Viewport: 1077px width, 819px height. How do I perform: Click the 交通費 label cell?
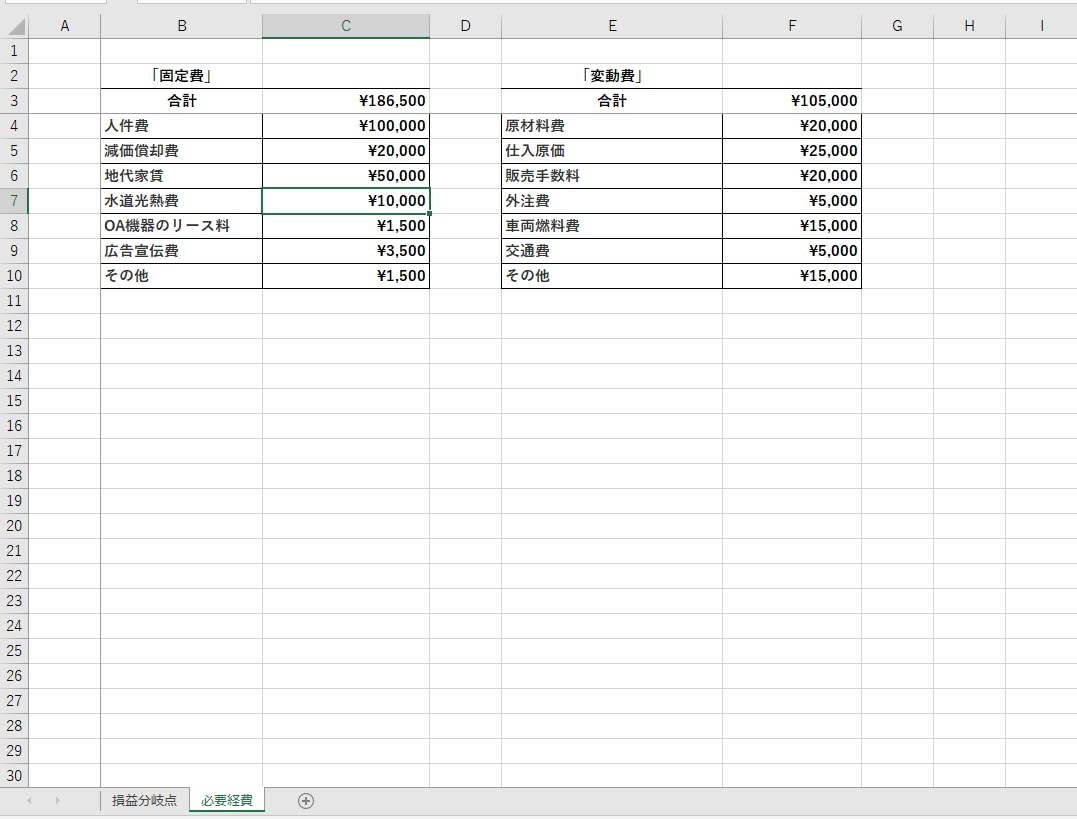coord(612,251)
